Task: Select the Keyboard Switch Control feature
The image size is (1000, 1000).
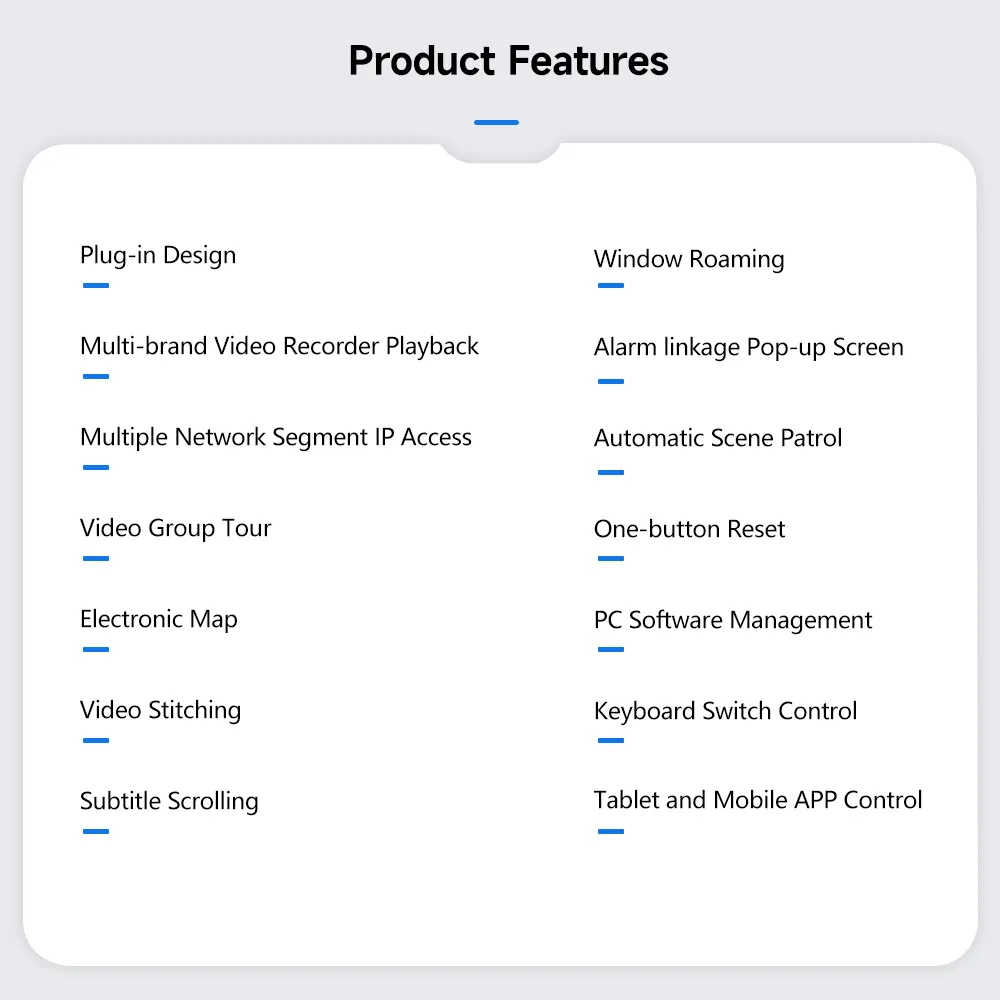Action: [725, 712]
